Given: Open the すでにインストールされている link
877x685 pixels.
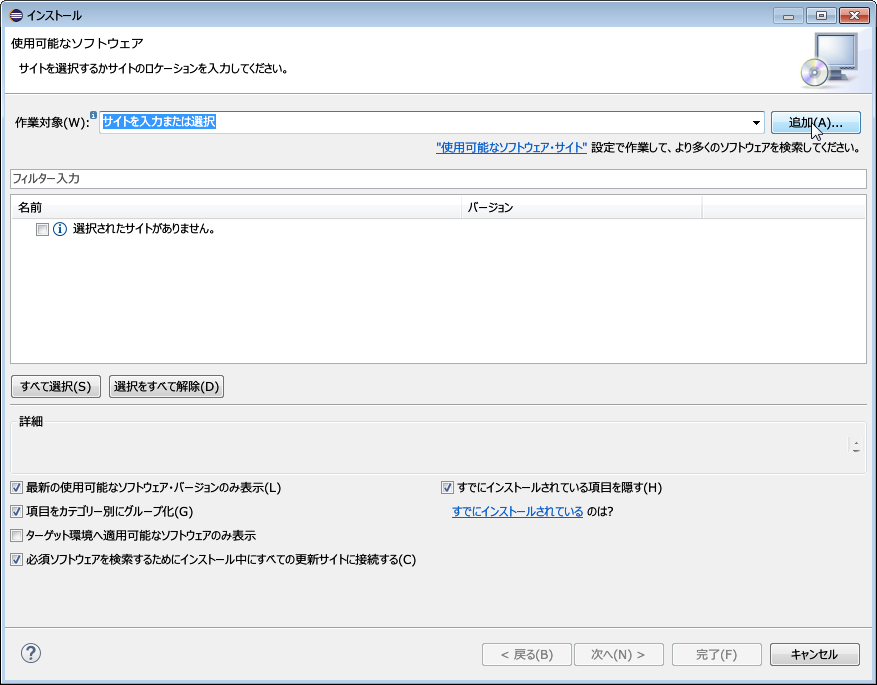Looking at the screenshot, I should pos(517,512).
